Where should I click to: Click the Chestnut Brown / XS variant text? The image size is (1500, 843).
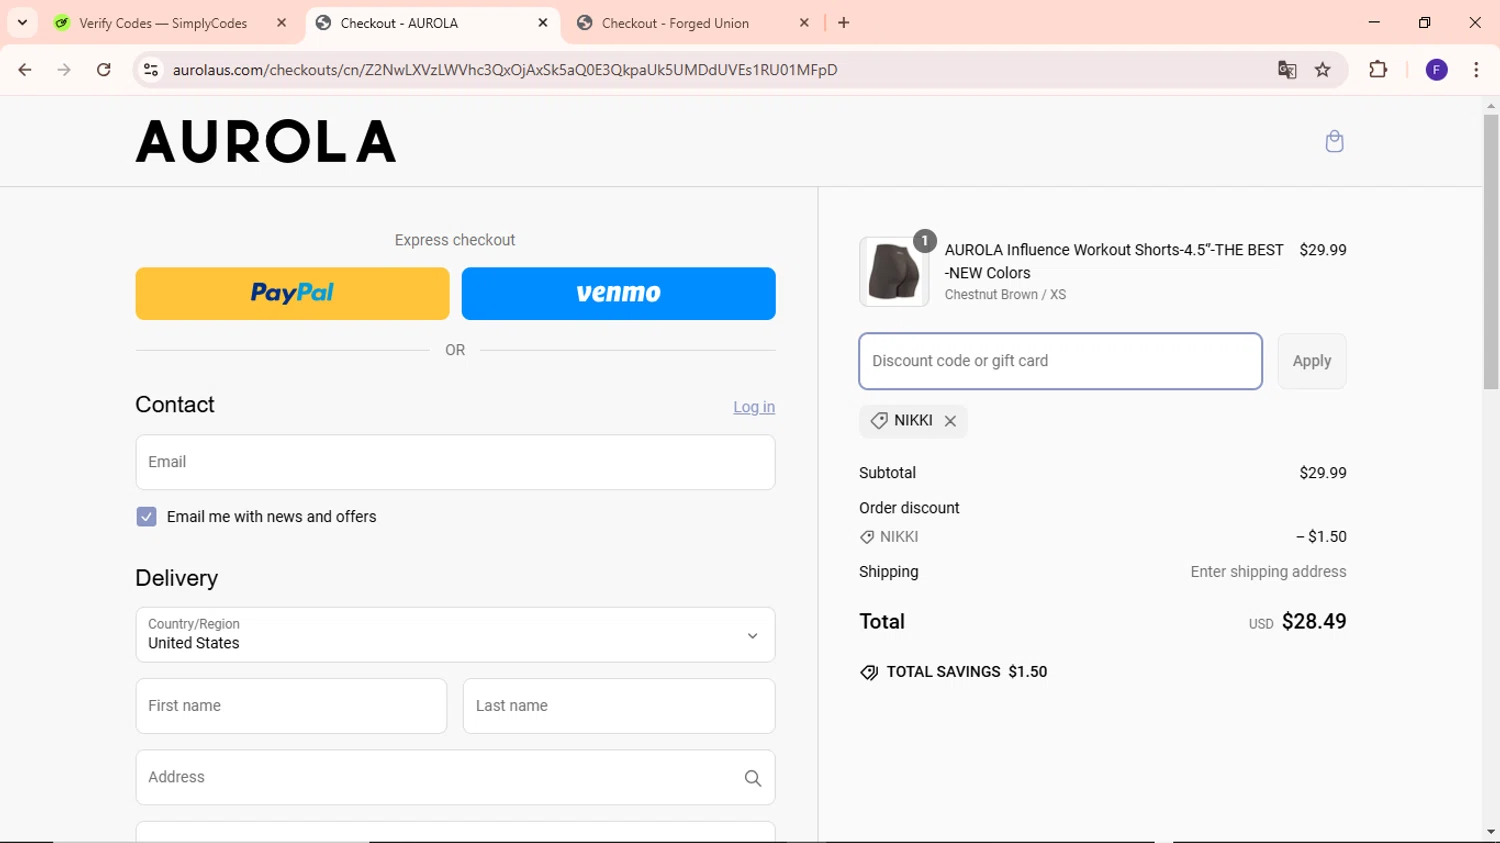(x=1005, y=295)
